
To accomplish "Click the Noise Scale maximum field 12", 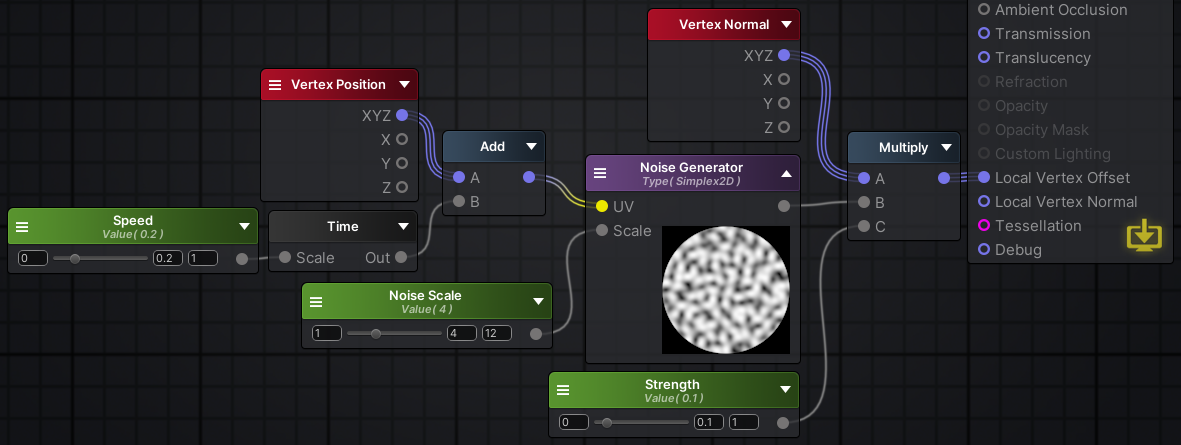I will [x=496, y=333].
